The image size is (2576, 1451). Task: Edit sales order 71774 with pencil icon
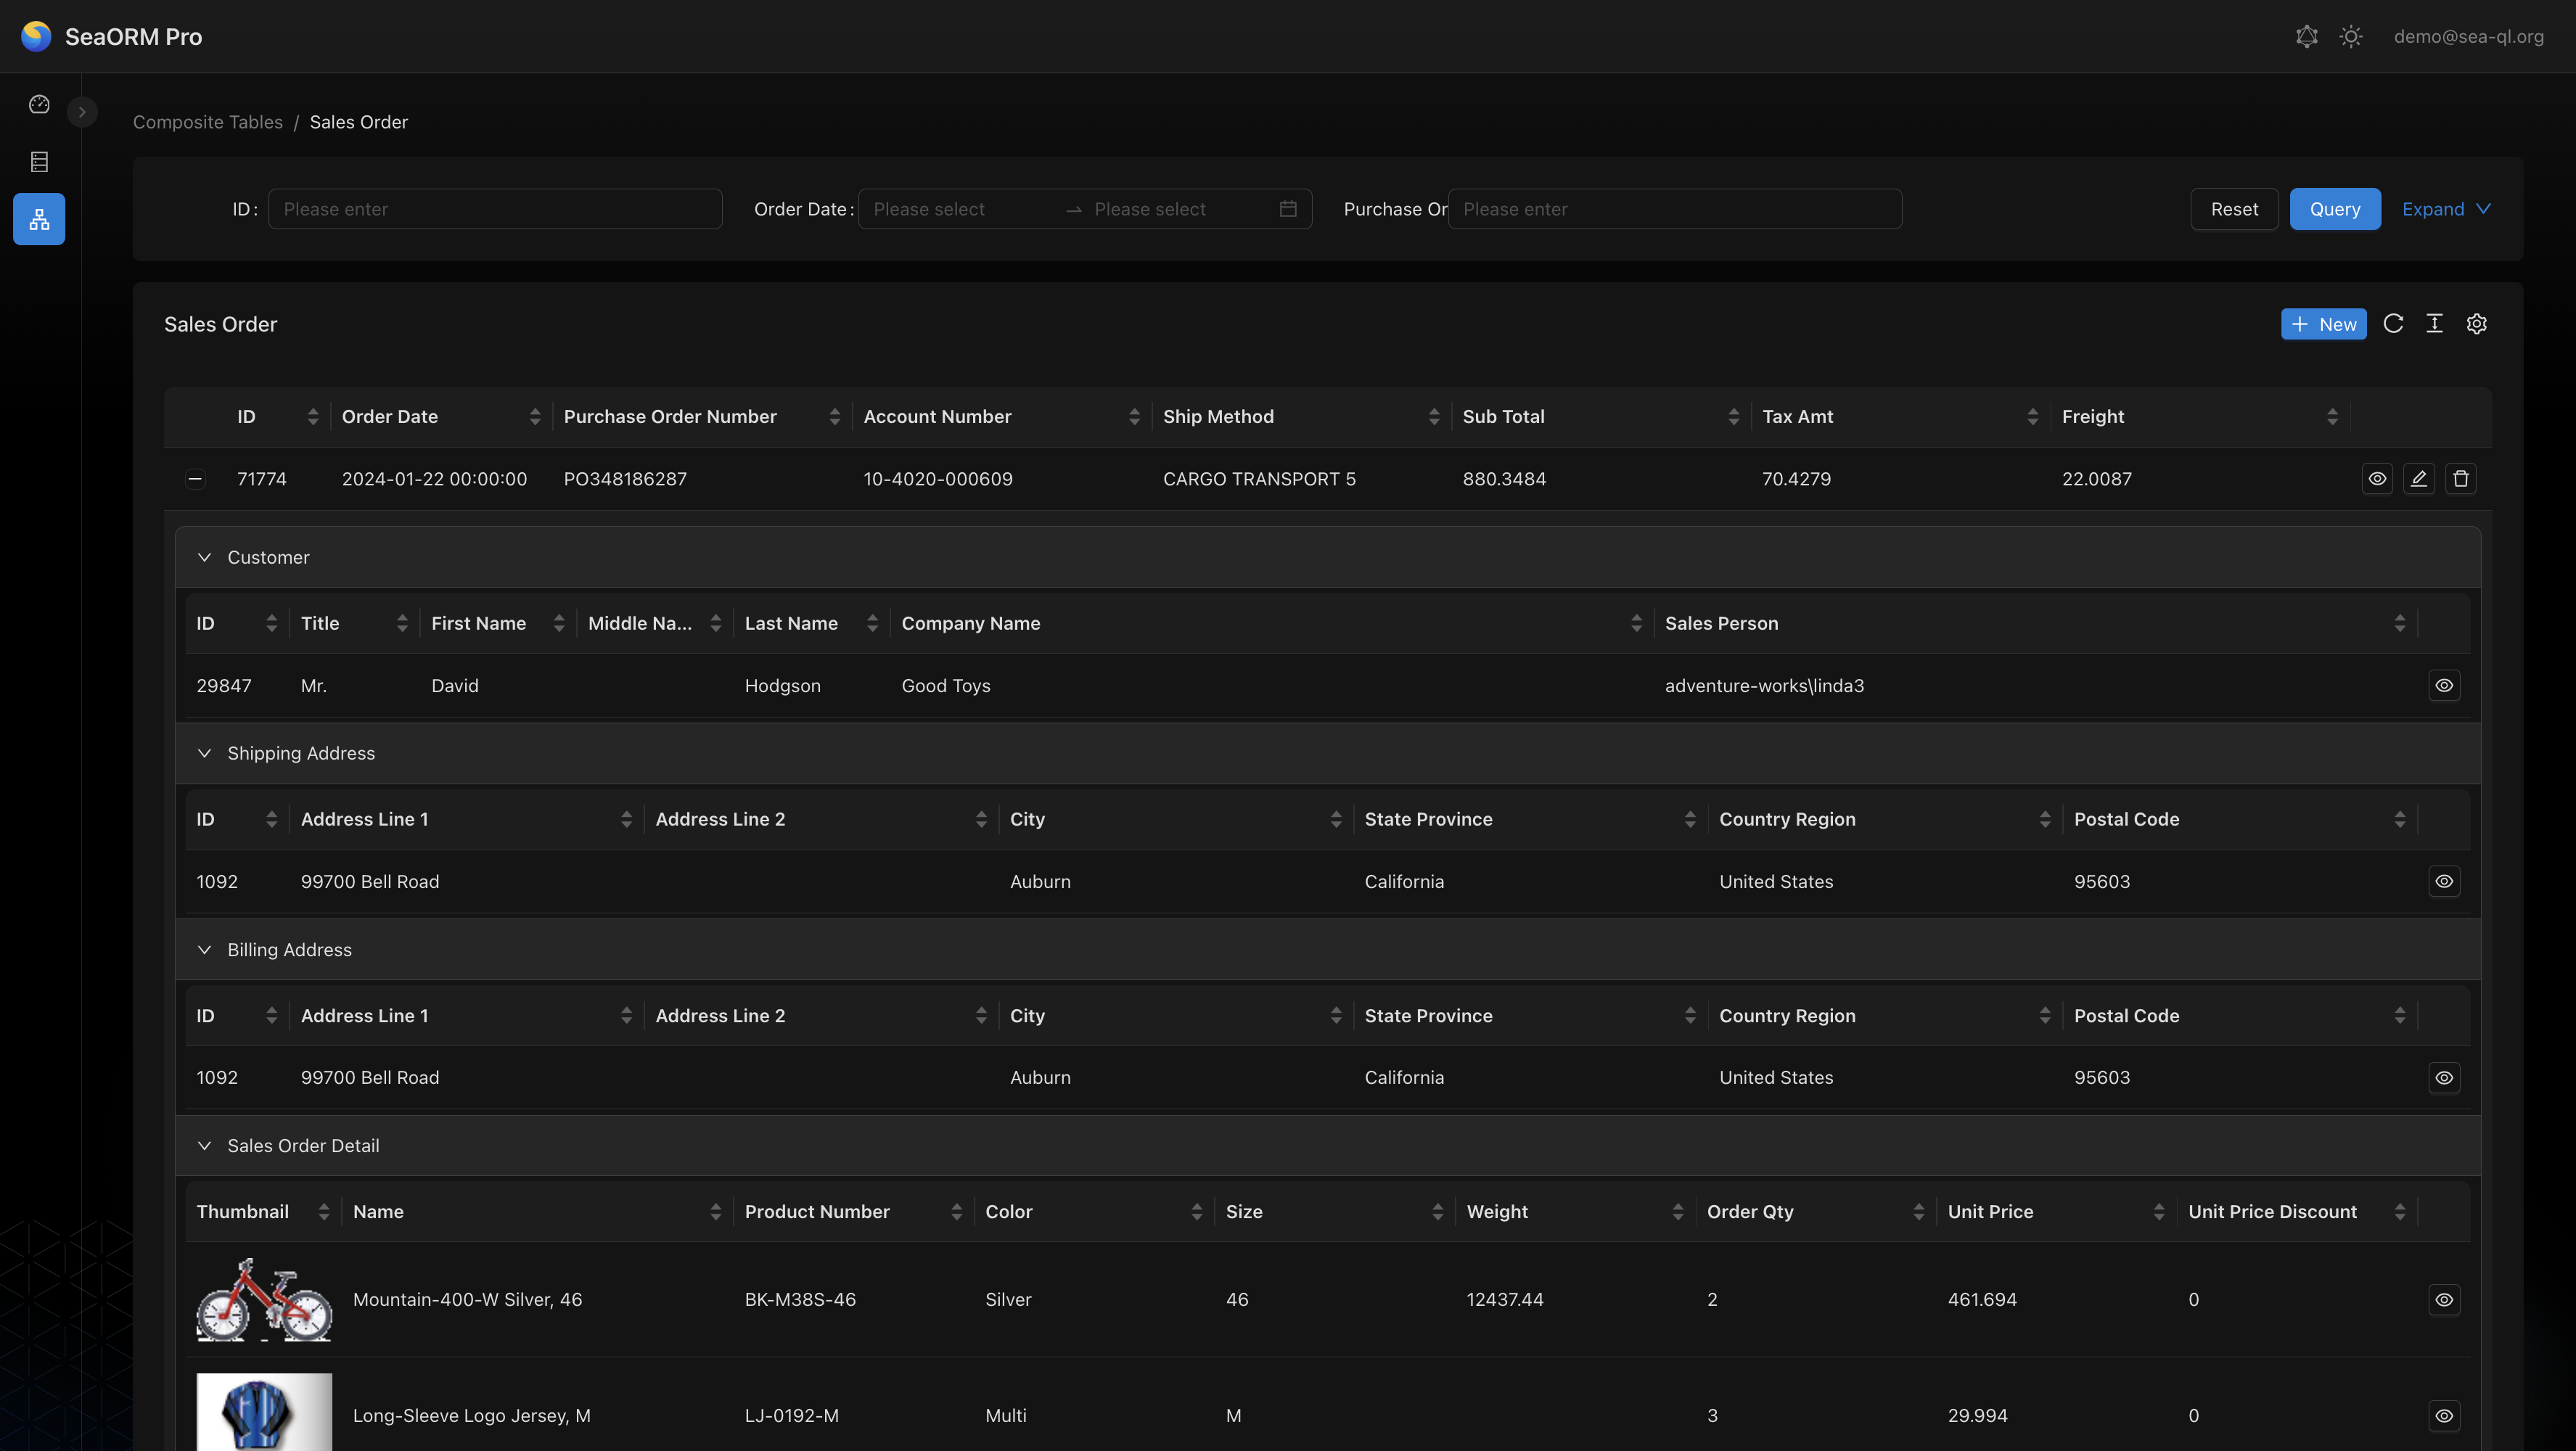point(2419,478)
